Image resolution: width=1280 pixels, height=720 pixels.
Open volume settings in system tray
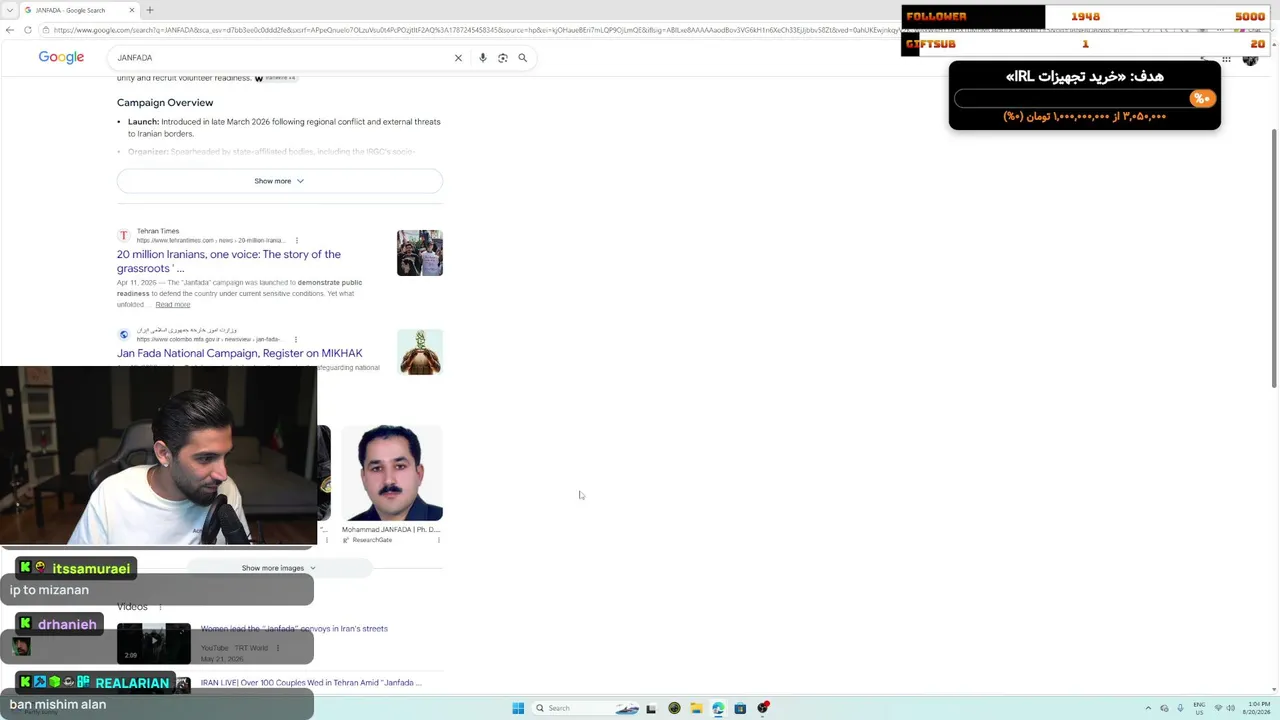1231,708
